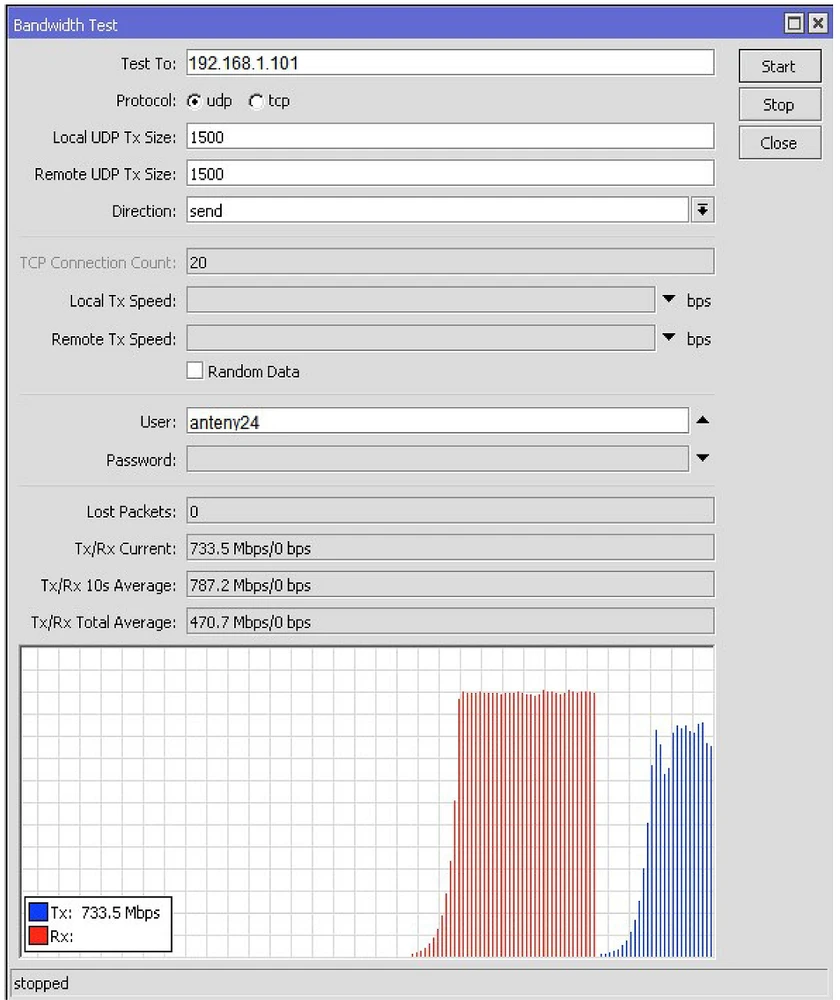Image resolution: width=840 pixels, height=1000 pixels.
Task: Maximize the Bandwidth Test window
Action: pos(795,23)
